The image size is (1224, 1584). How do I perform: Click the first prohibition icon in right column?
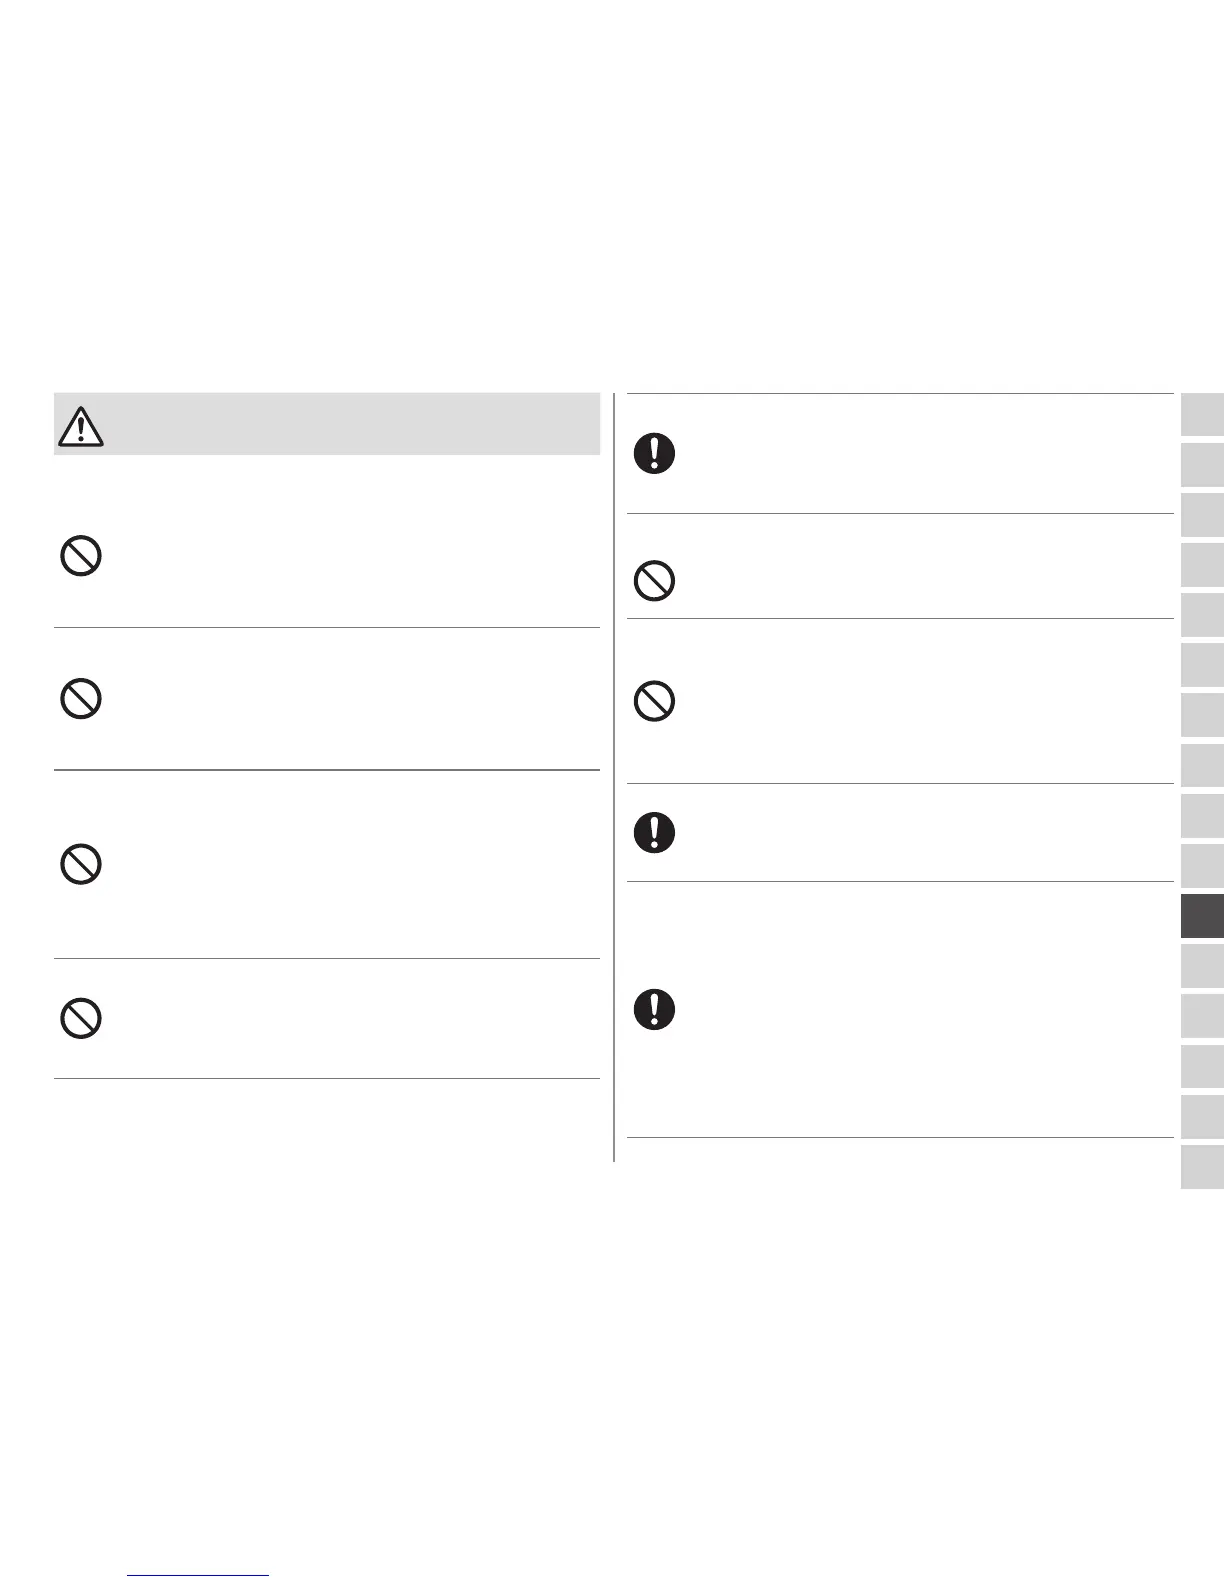pos(654,580)
